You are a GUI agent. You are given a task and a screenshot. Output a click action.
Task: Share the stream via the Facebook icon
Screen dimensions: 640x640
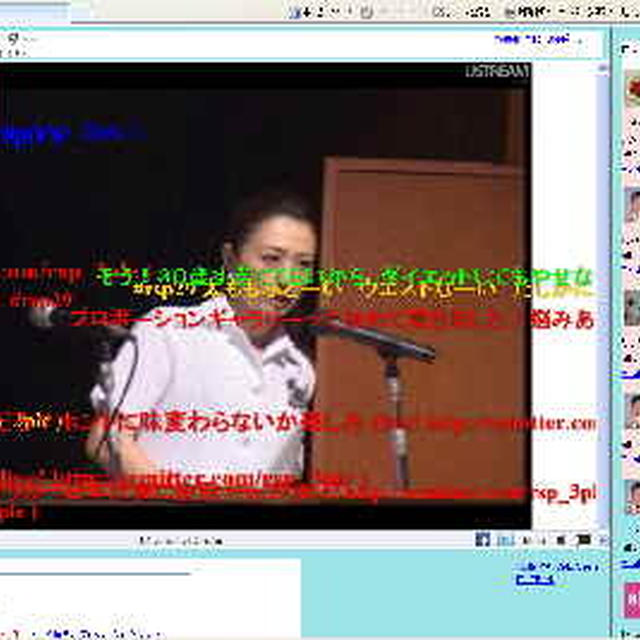pyautogui.click(x=482, y=540)
